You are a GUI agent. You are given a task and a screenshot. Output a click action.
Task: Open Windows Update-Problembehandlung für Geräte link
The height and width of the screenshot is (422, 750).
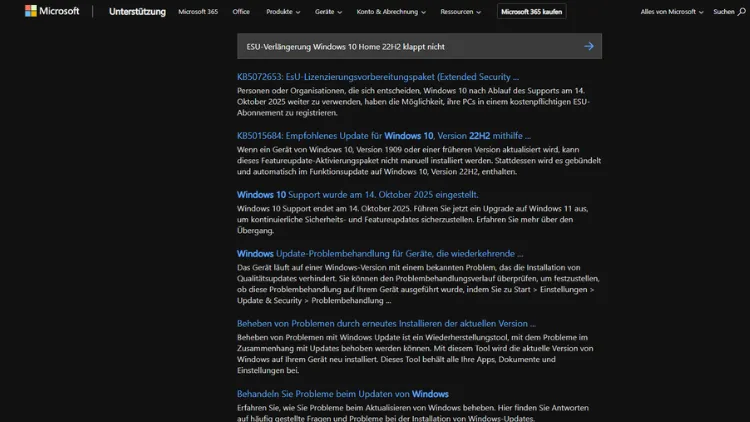pyautogui.click(x=379, y=253)
